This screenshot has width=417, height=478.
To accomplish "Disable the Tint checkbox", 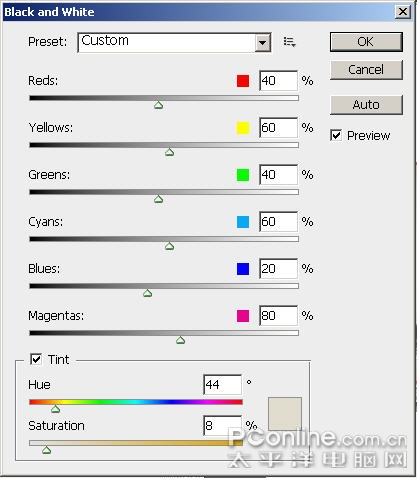I will [x=36, y=359].
